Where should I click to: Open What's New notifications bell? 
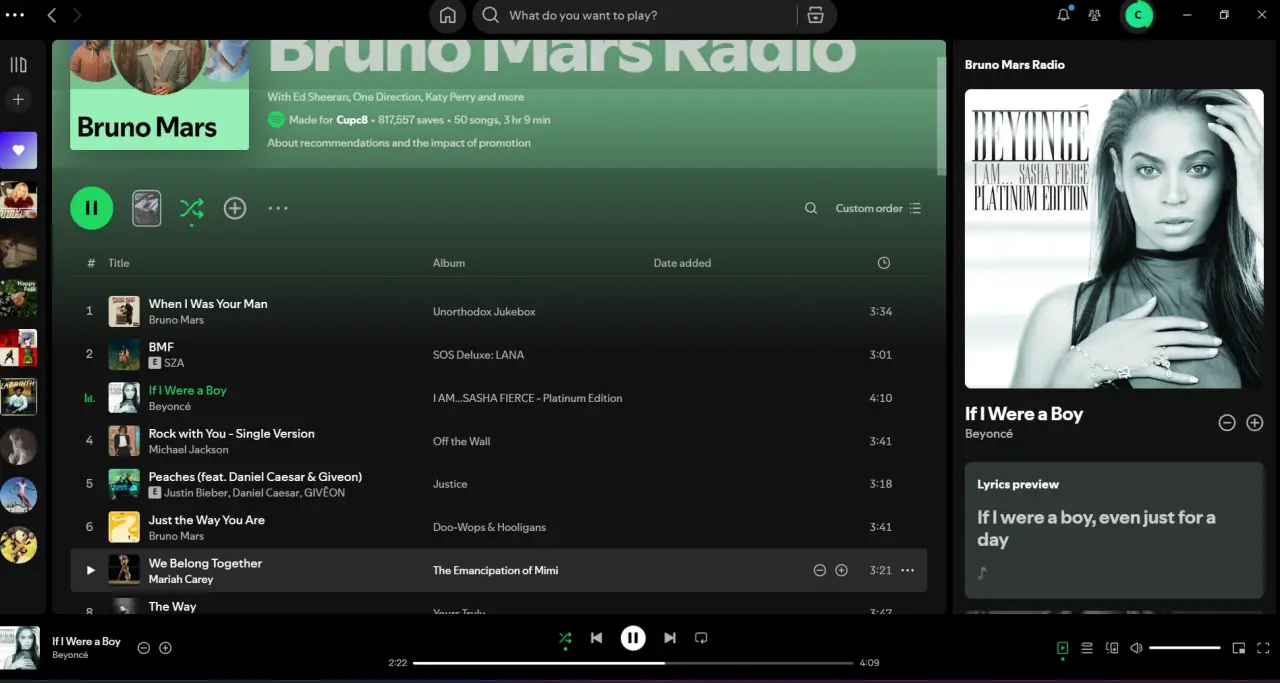click(1063, 15)
